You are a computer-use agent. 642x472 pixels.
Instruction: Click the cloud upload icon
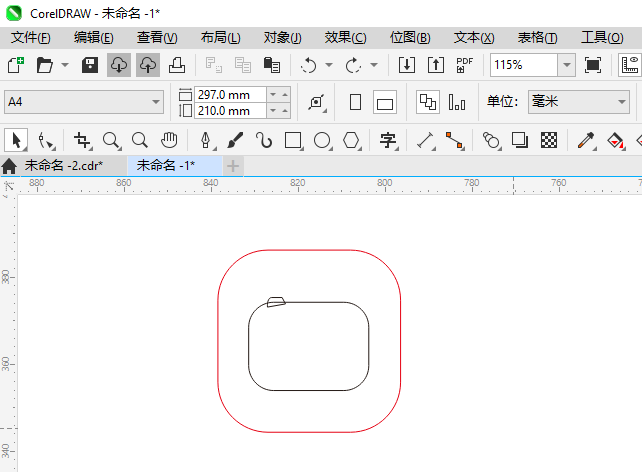click(148, 65)
